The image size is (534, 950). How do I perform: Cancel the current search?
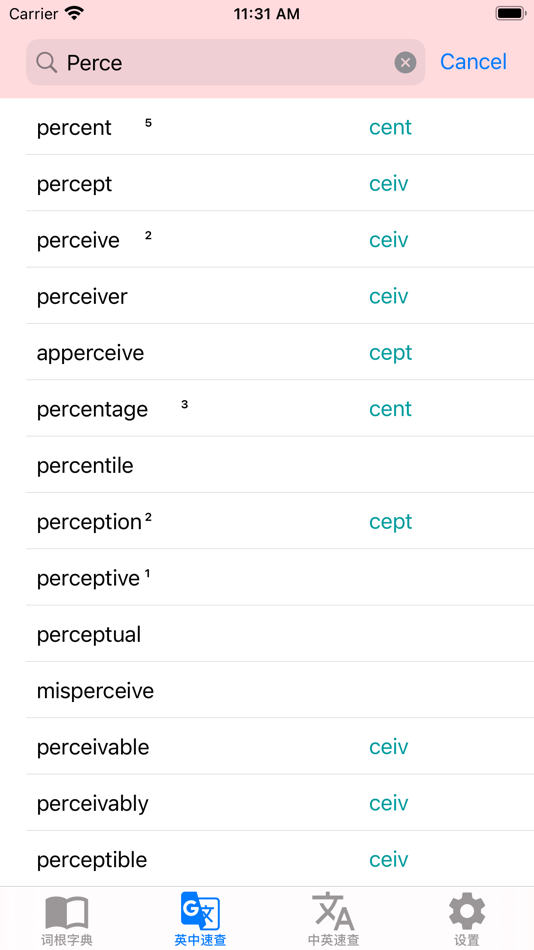coord(473,62)
